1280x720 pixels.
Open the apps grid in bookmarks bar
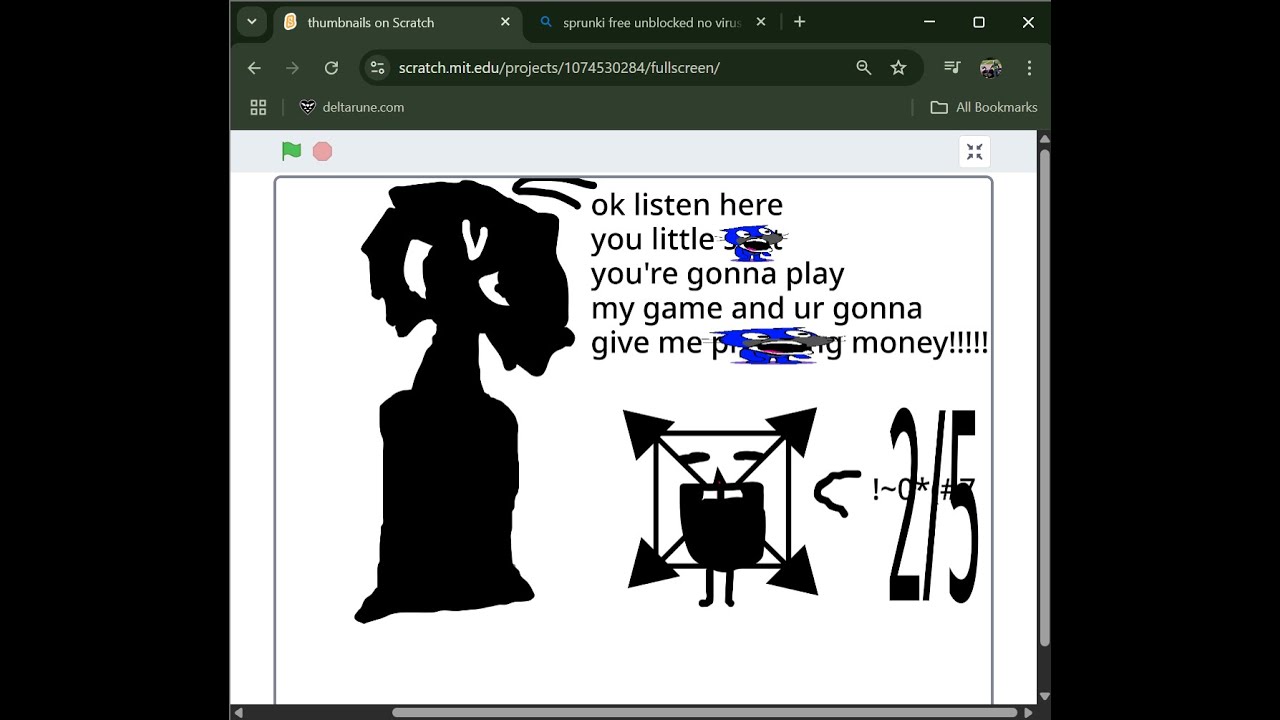click(258, 107)
